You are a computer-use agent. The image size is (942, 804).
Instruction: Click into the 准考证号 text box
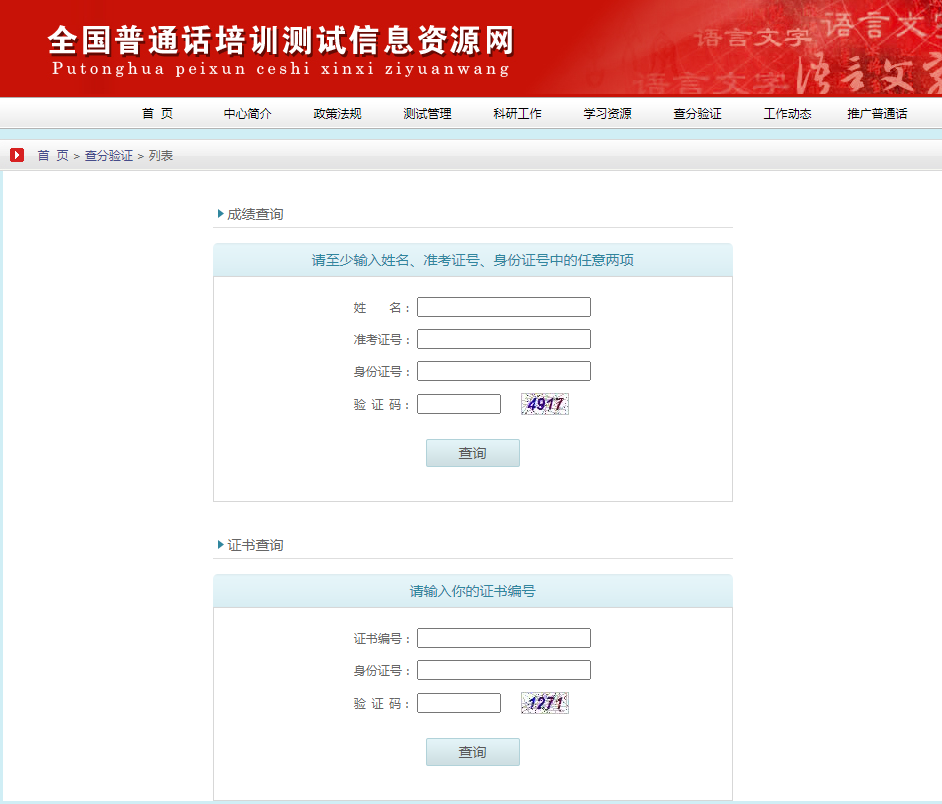point(503,339)
